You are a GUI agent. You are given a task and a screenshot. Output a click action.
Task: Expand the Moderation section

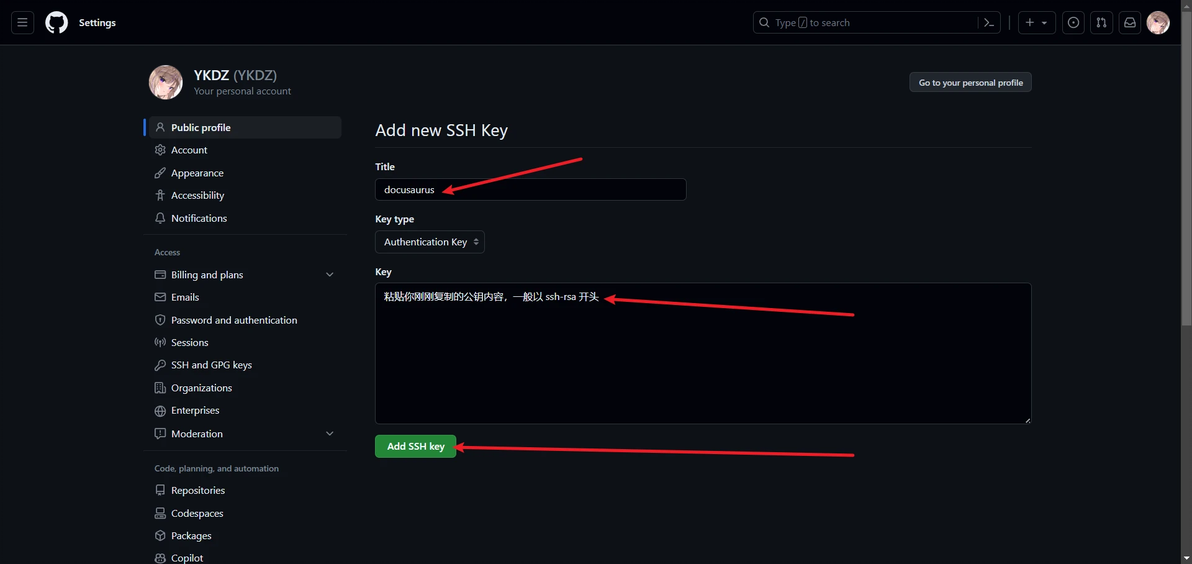pyautogui.click(x=329, y=434)
